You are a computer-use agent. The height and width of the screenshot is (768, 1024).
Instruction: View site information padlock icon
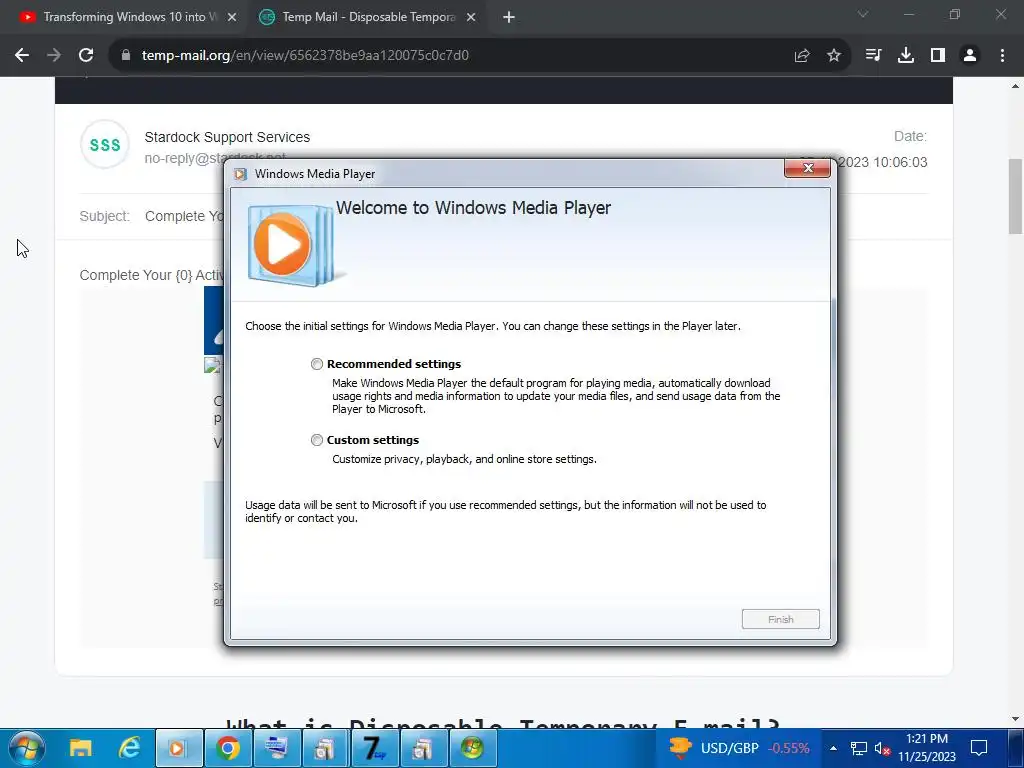pyautogui.click(x=125, y=55)
